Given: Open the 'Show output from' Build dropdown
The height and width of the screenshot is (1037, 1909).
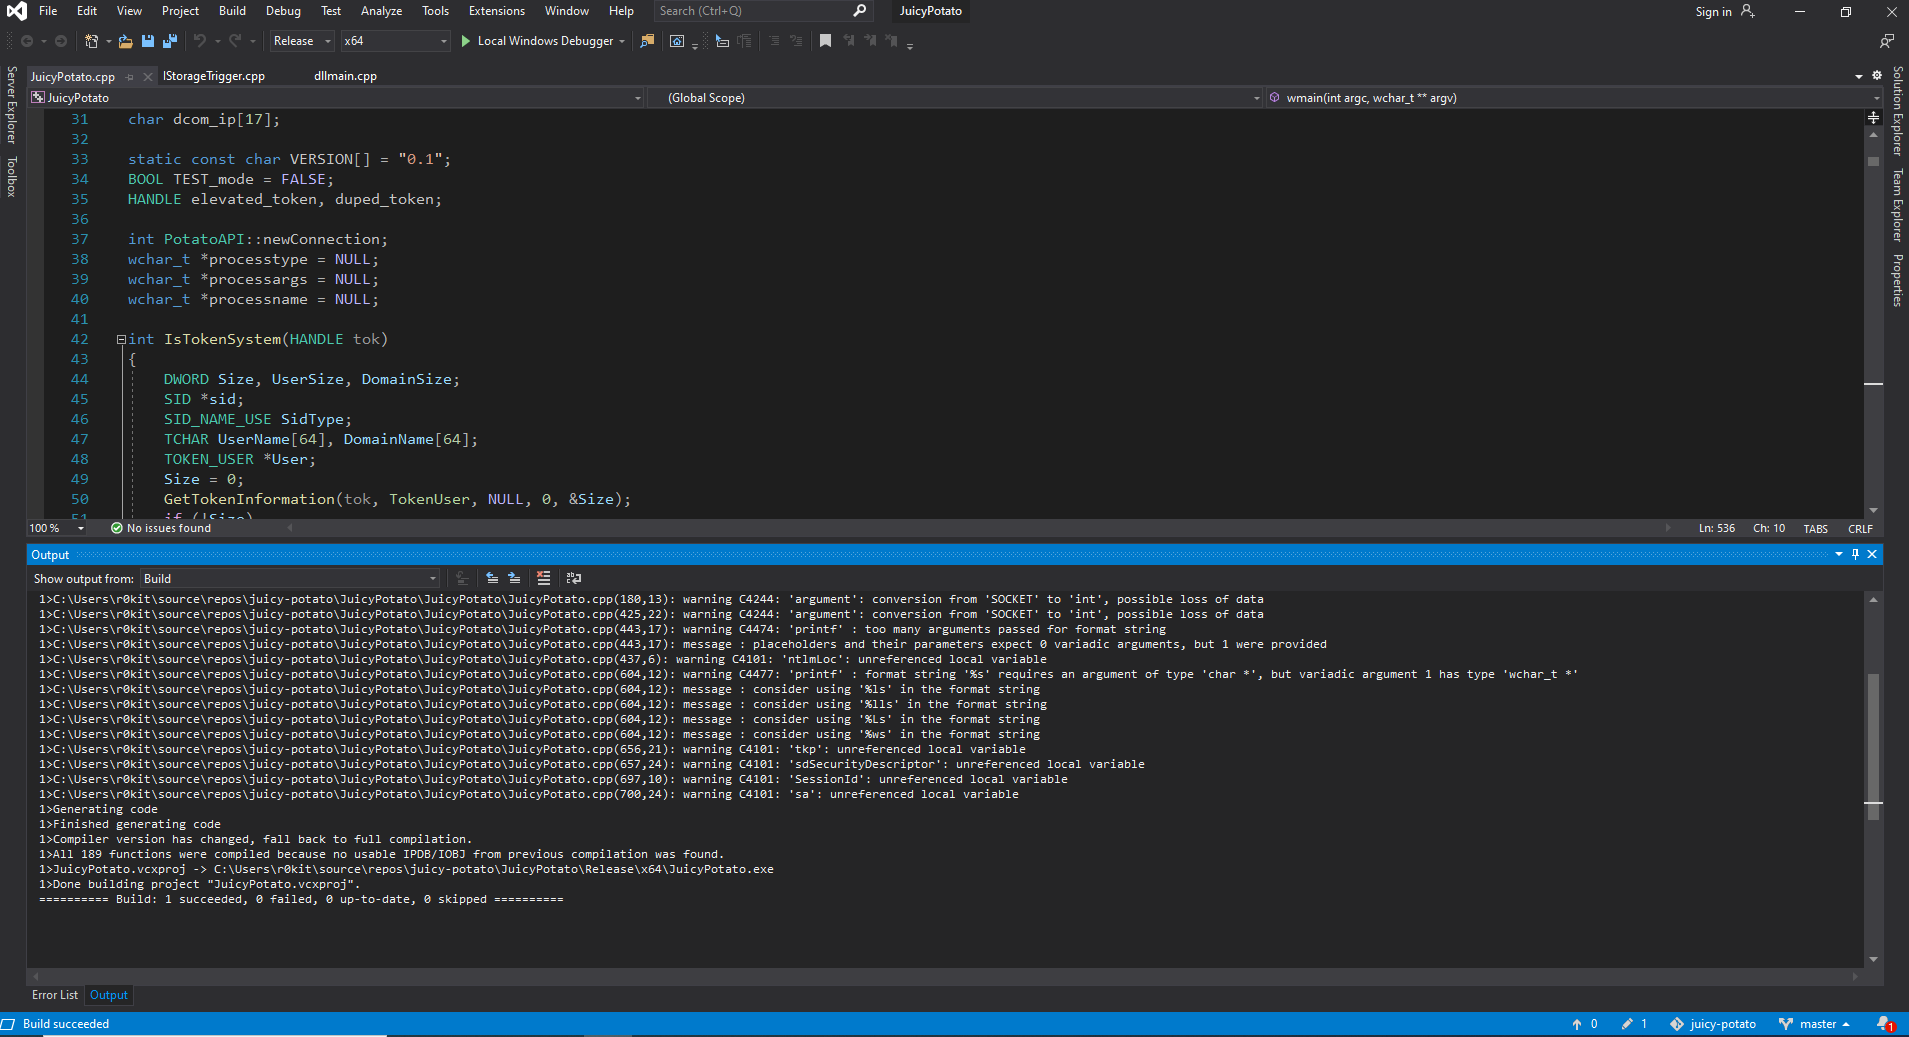Looking at the screenshot, I should 430,578.
